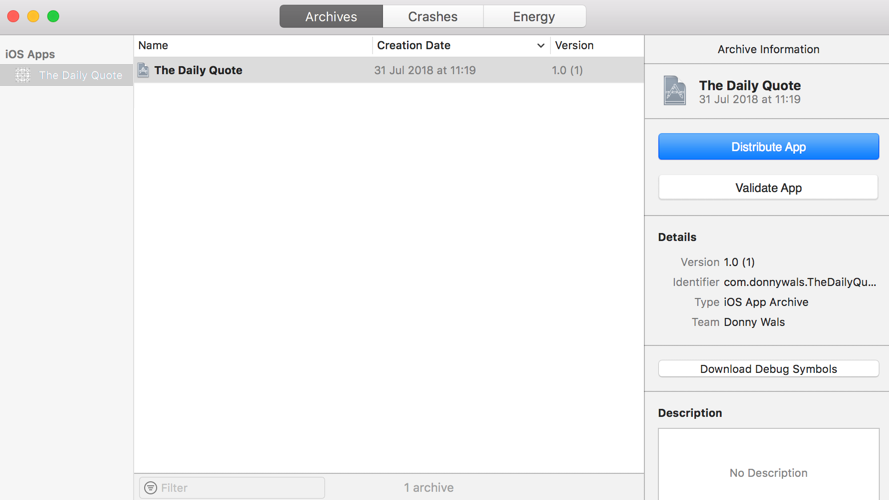
Task: Click the 'iOS App Archive' type value
Action: (x=766, y=302)
